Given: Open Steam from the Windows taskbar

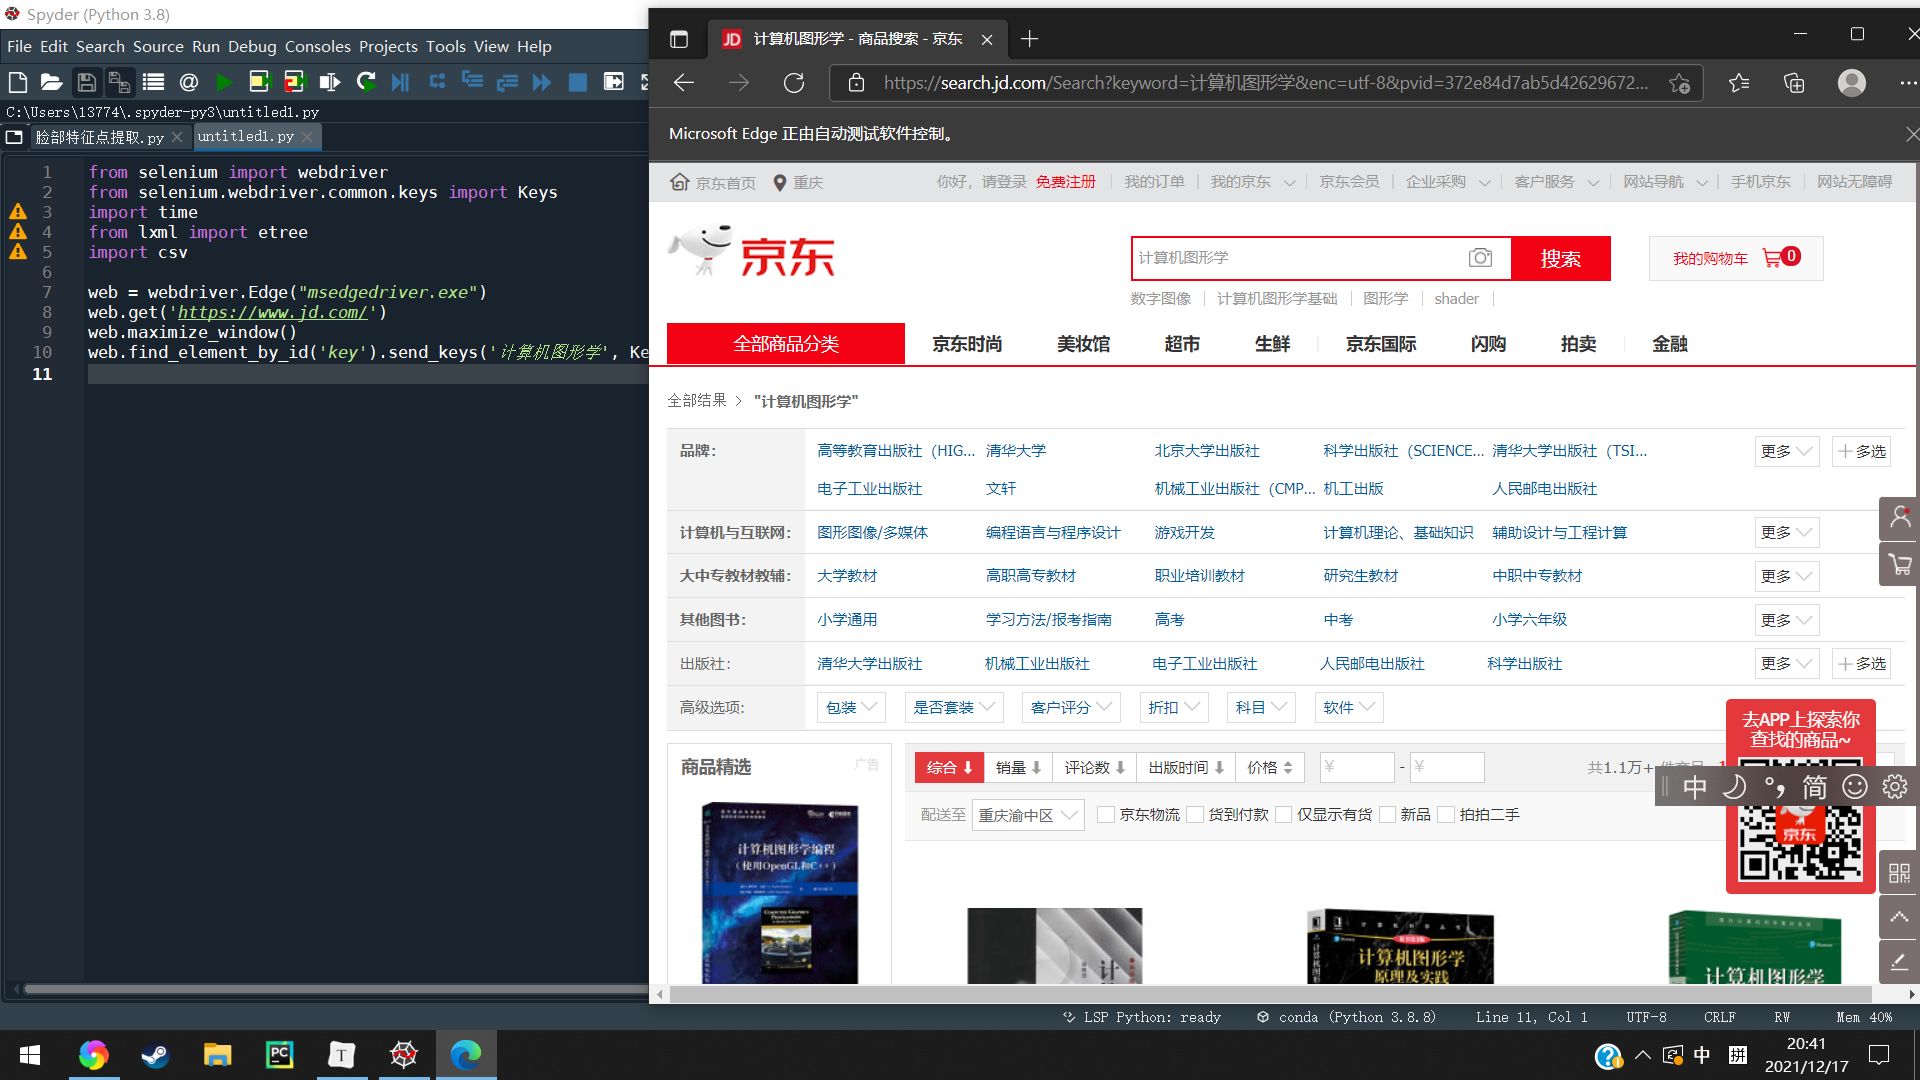Looking at the screenshot, I should pos(155,1054).
